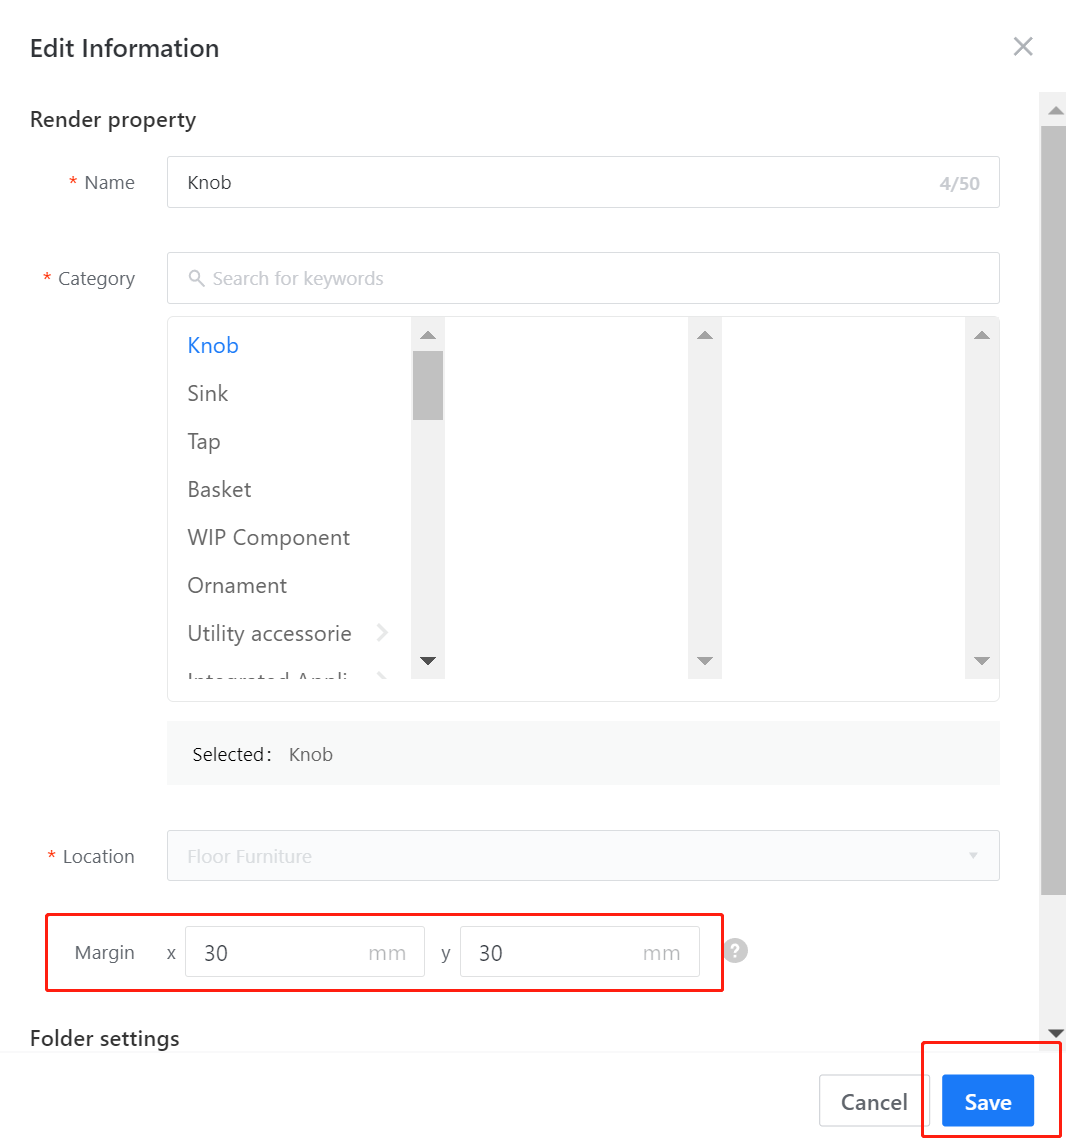Expand the Utility accessorie submenu chevron

(382, 633)
